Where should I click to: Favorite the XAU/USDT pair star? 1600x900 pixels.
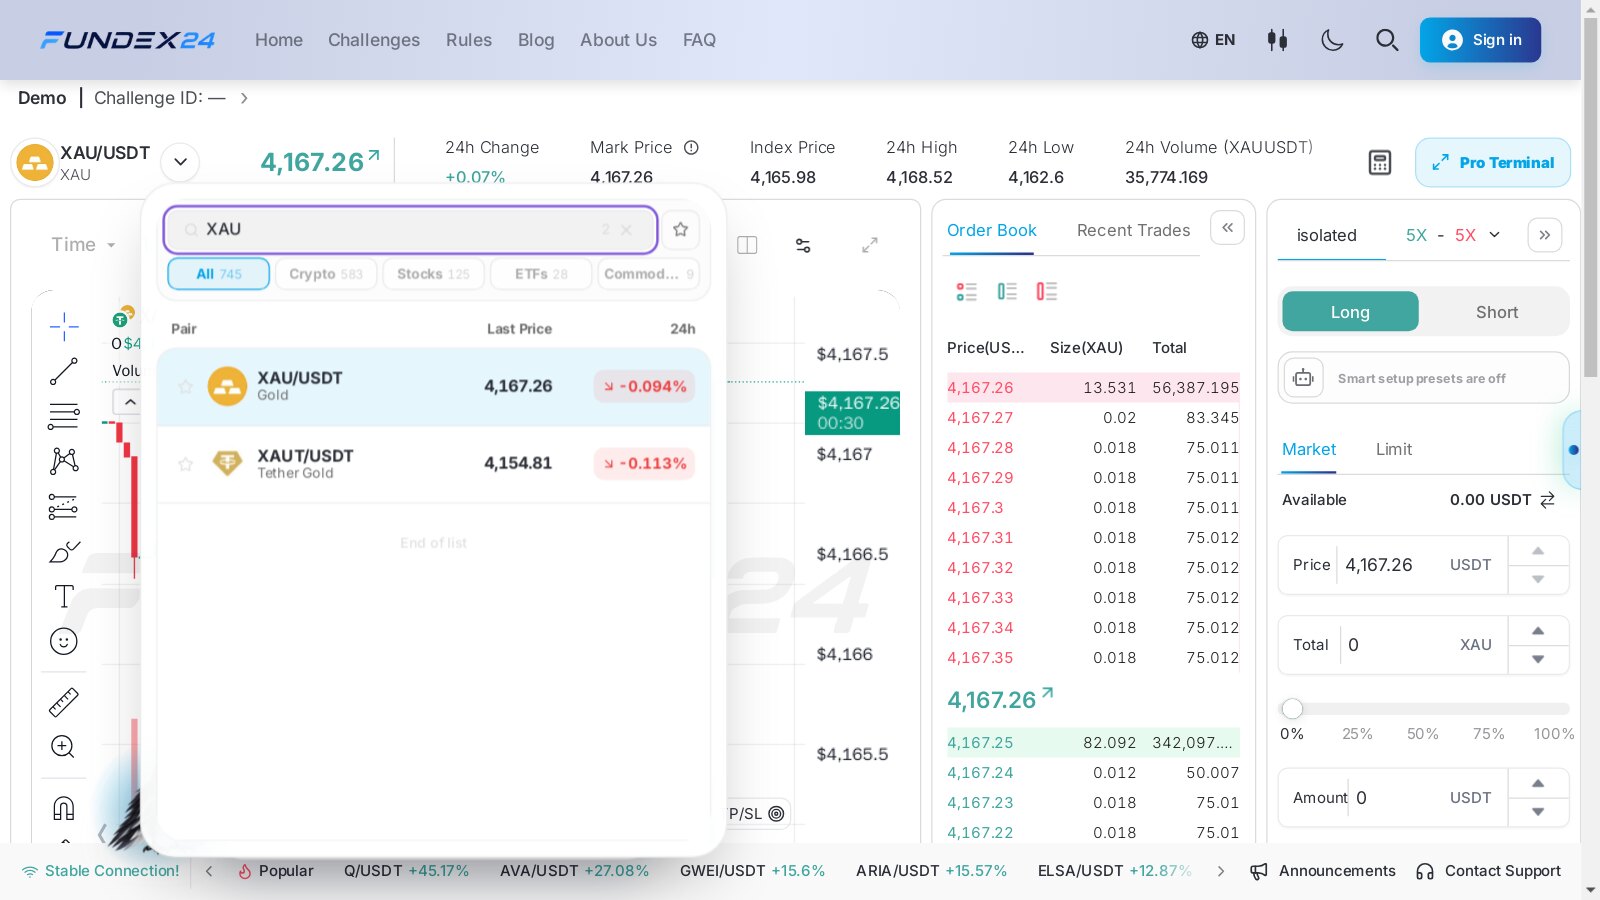(185, 386)
